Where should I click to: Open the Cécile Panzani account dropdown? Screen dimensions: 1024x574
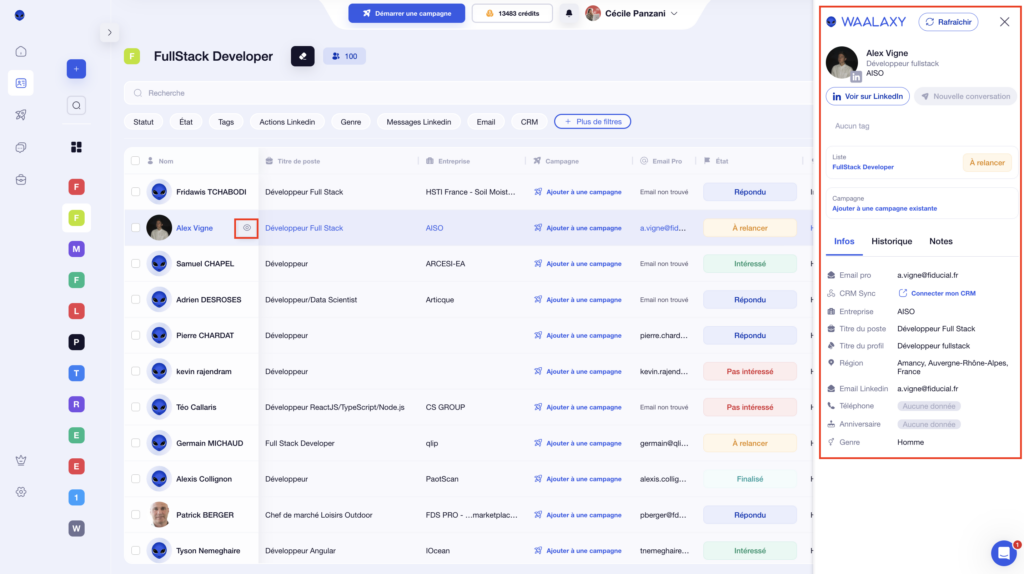coord(632,13)
